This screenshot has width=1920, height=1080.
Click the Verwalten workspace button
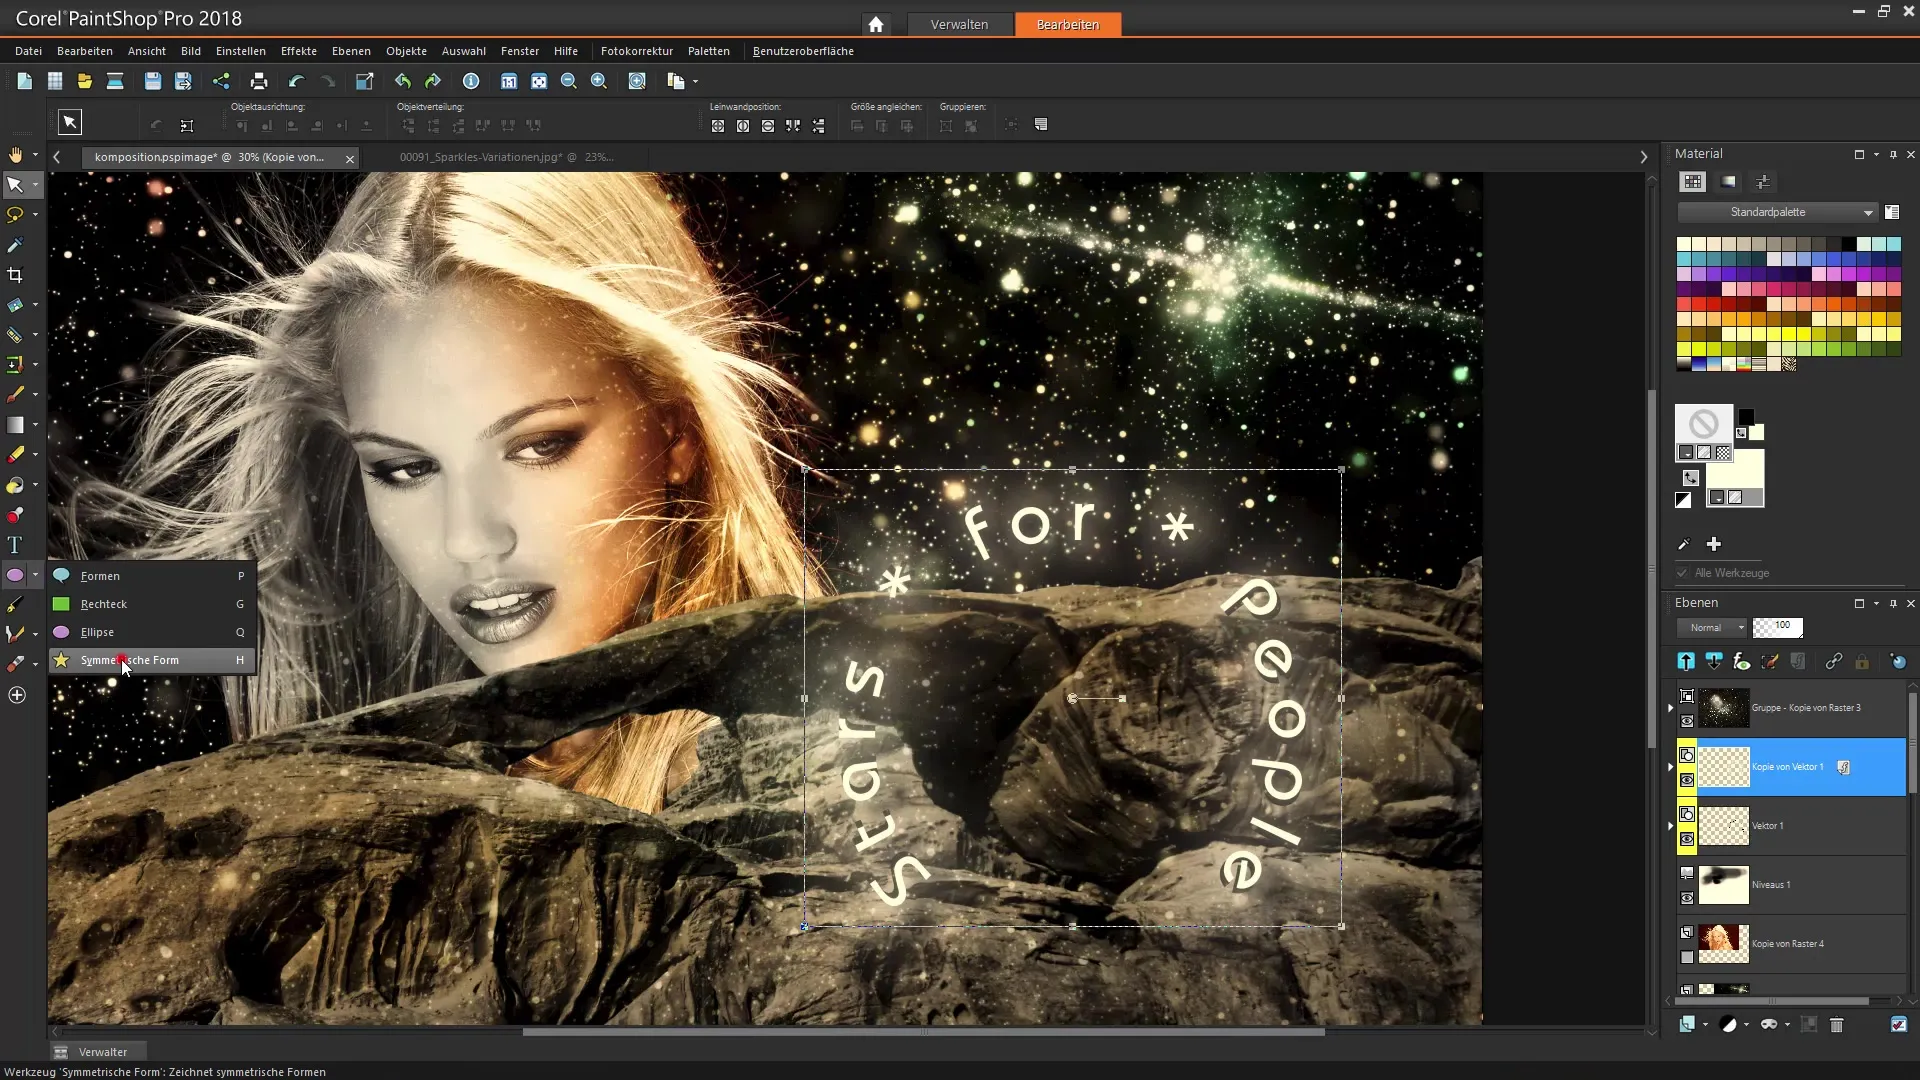[x=958, y=24]
